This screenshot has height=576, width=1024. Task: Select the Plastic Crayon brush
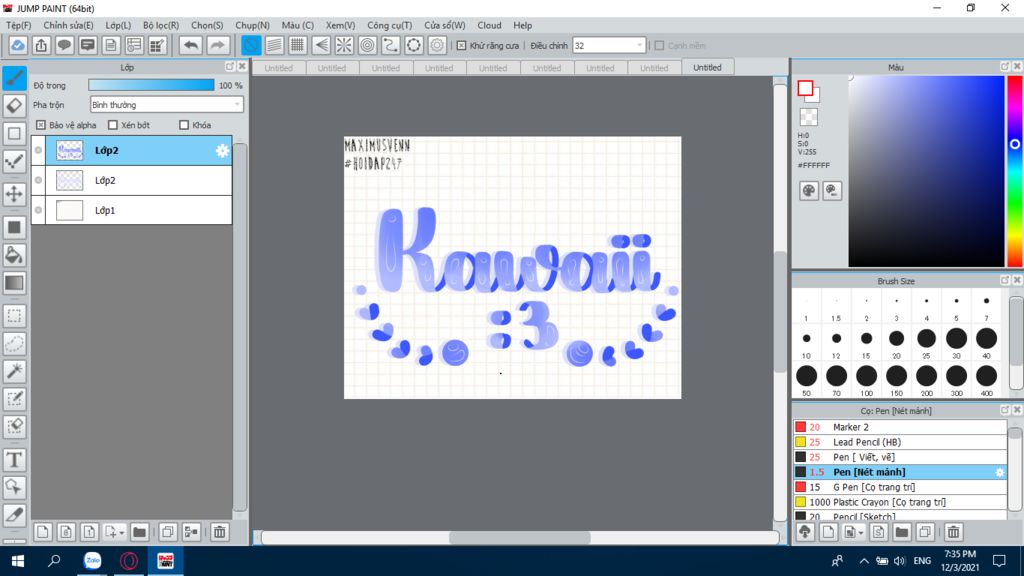point(900,502)
